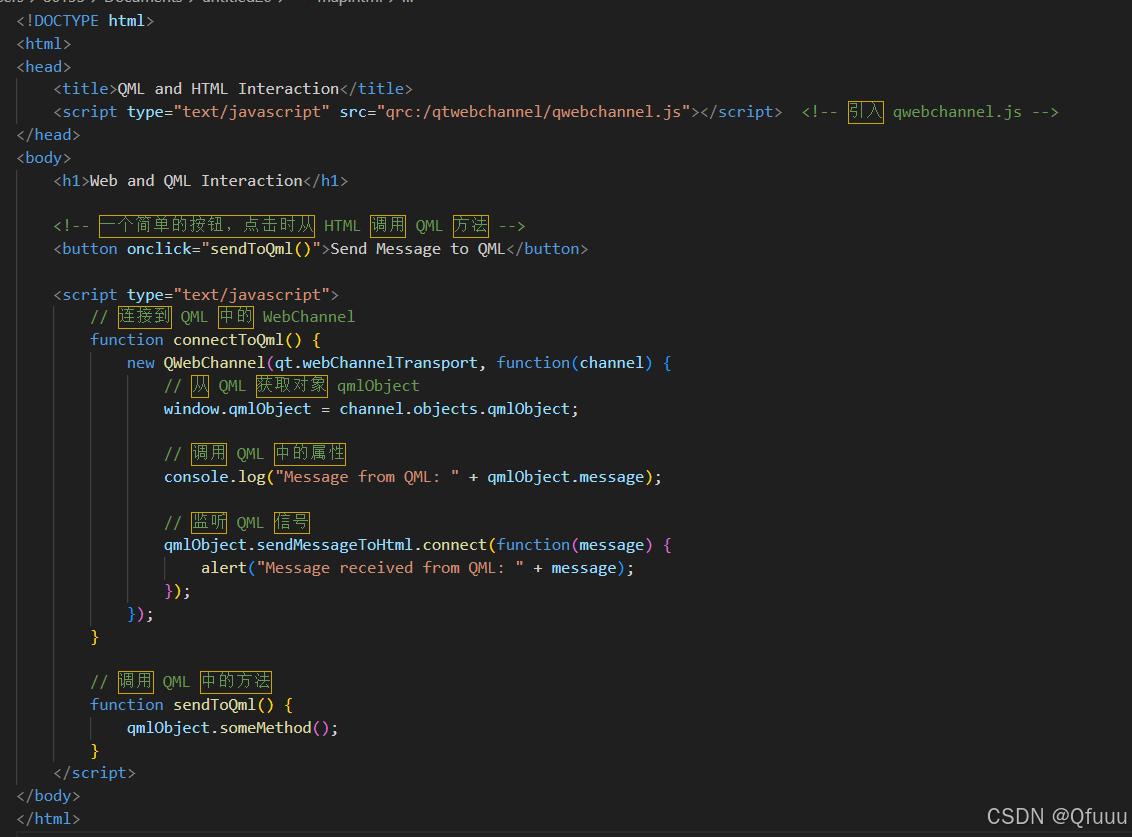
Task: Click the 'message' parameter in function(message)
Action: pyautogui.click(x=611, y=545)
